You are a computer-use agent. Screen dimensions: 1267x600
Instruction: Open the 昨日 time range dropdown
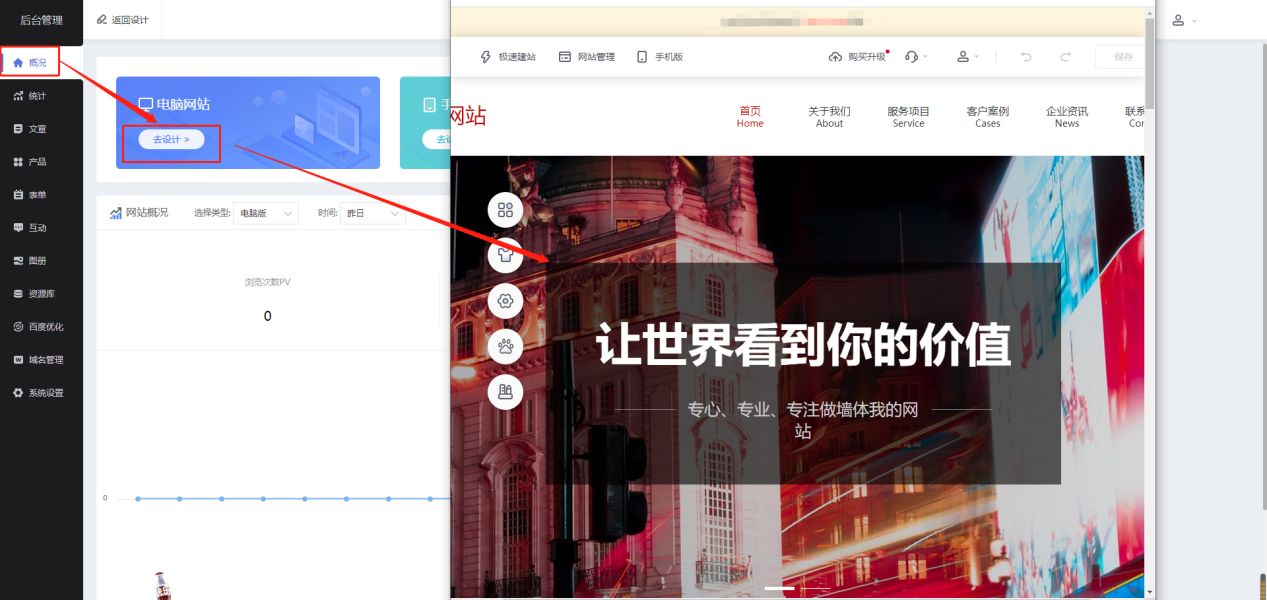(372, 212)
